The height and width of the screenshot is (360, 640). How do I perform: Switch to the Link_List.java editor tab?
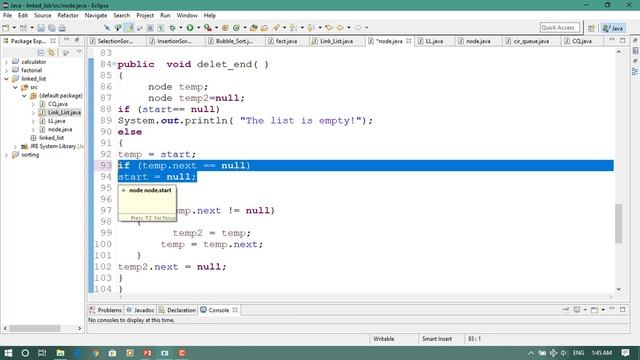336,41
